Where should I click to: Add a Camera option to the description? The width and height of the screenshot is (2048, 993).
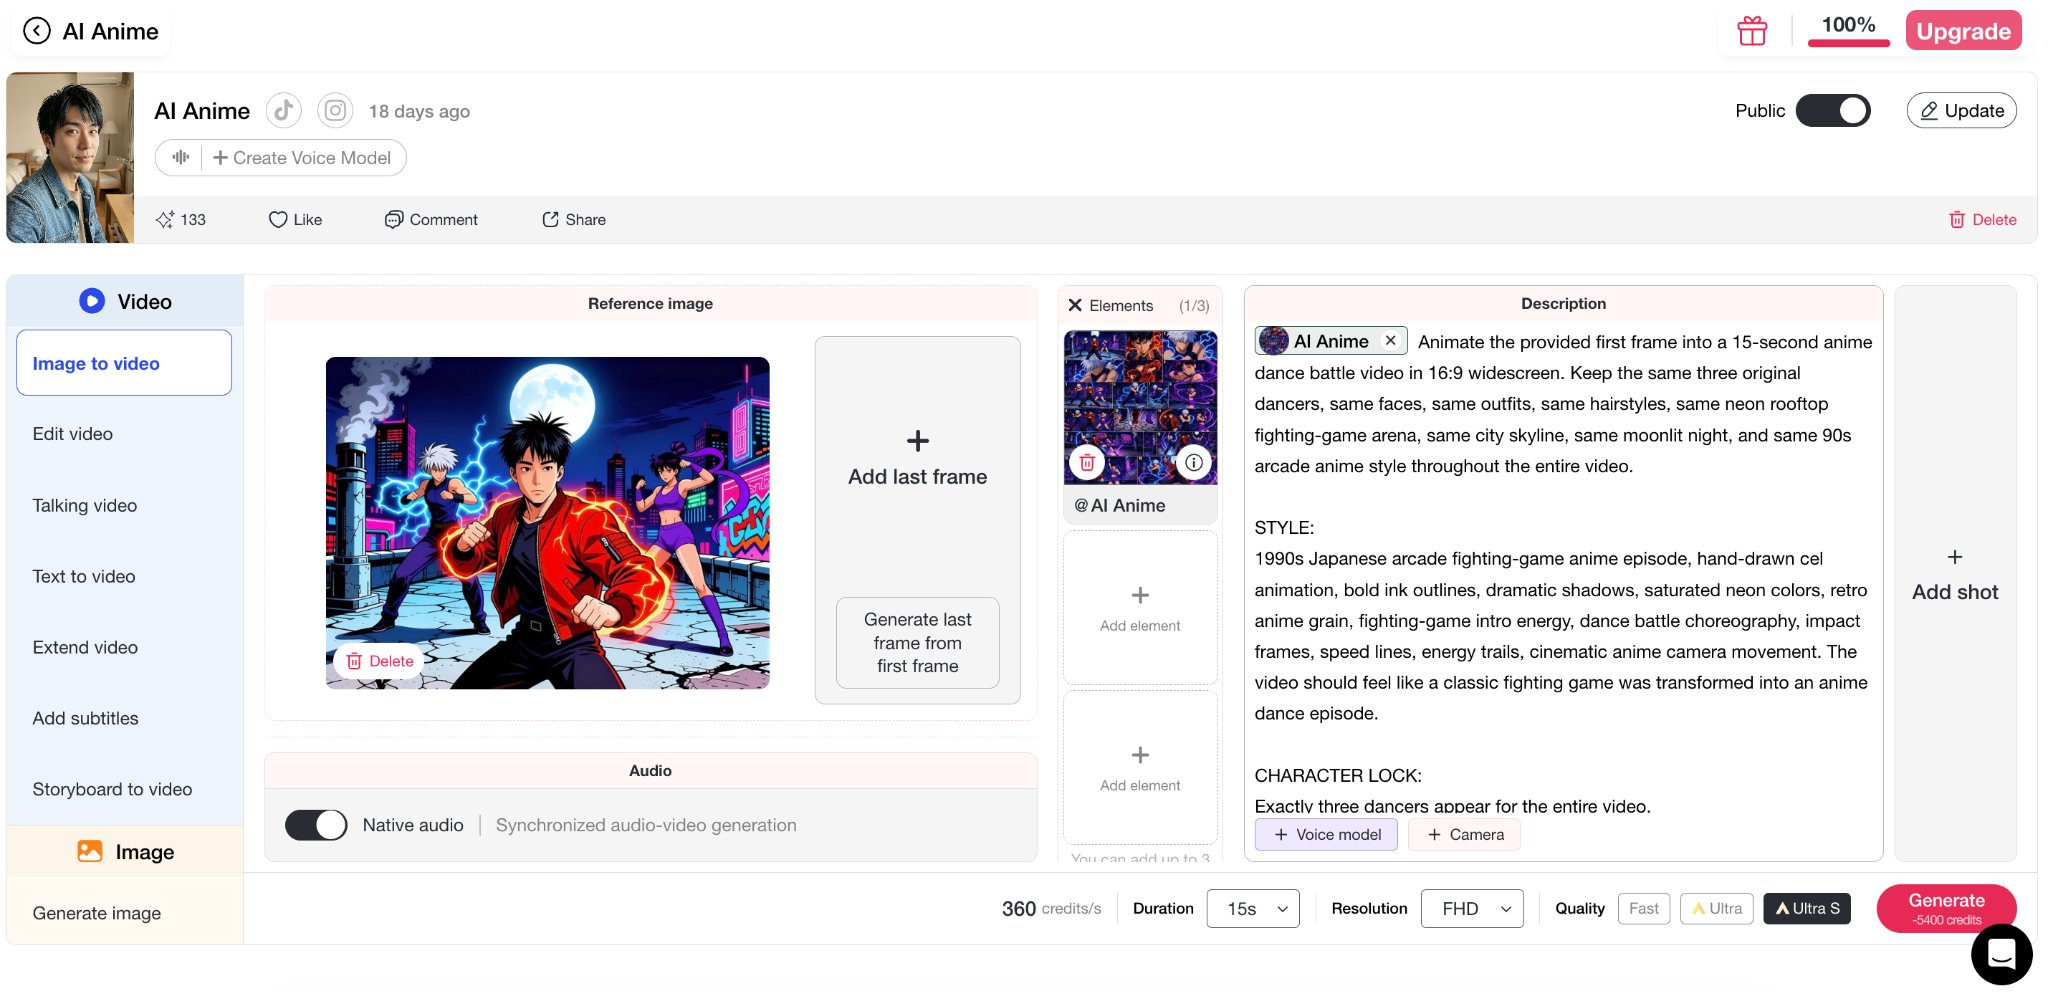[x=1465, y=834]
